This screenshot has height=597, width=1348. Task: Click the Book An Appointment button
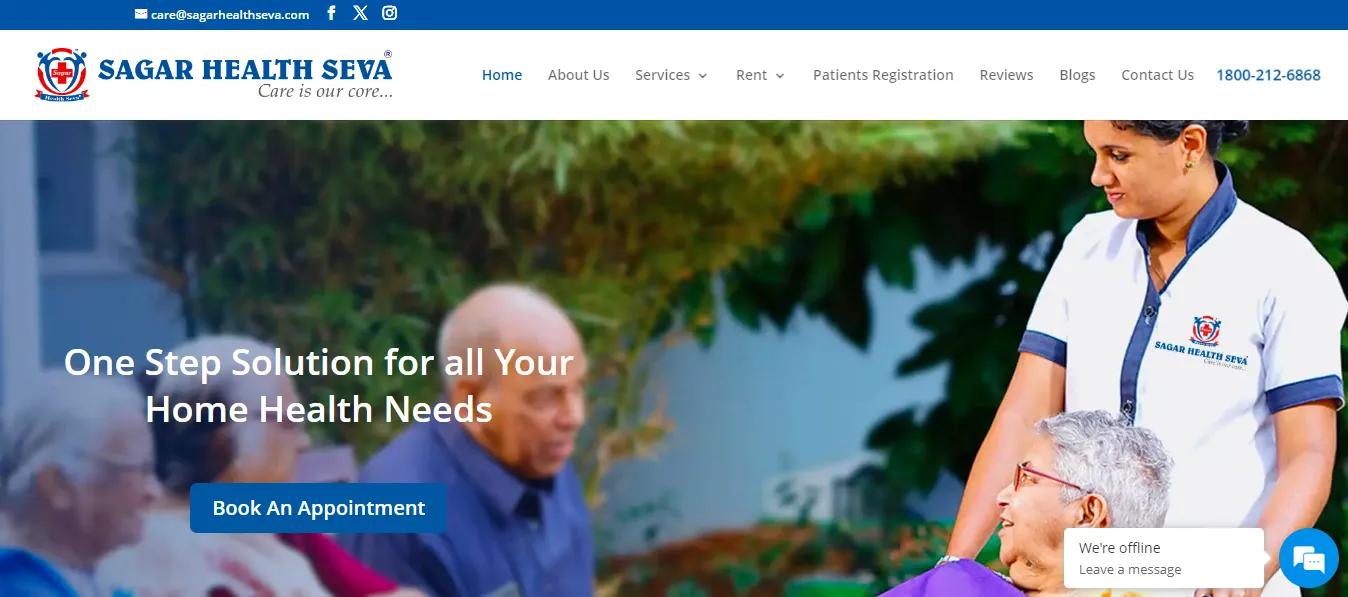318,508
